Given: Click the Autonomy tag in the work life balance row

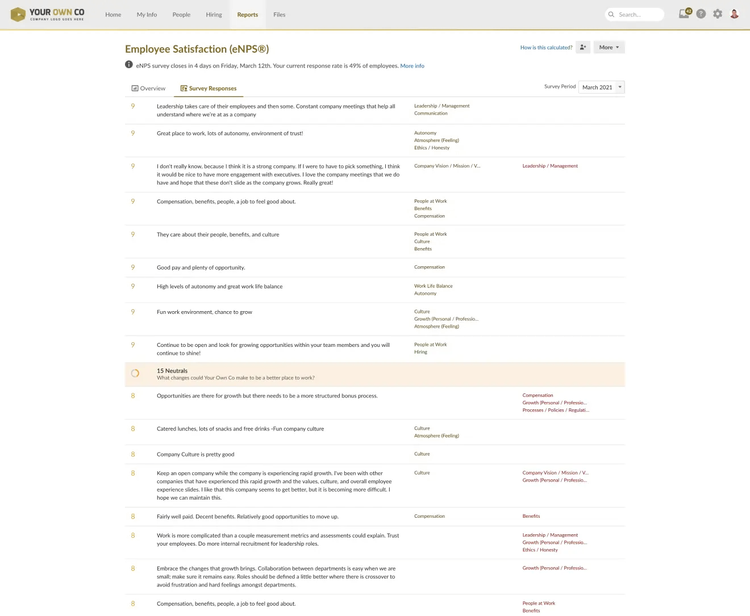Looking at the screenshot, I should pyautogui.click(x=425, y=294).
